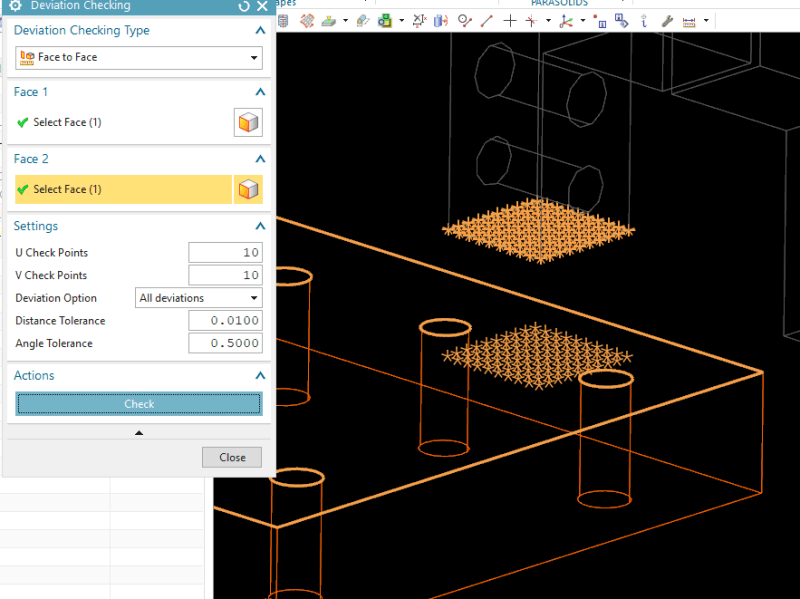This screenshot has height=599, width=800.
Task: Click the Distance Tolerance field
Action: pos(226,320)
